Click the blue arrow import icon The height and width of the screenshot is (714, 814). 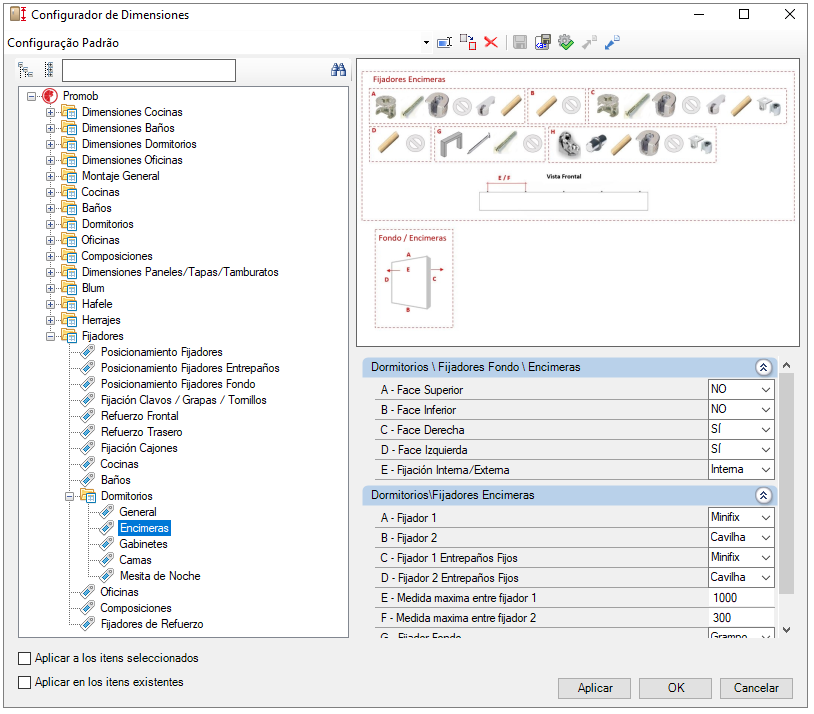612,42
